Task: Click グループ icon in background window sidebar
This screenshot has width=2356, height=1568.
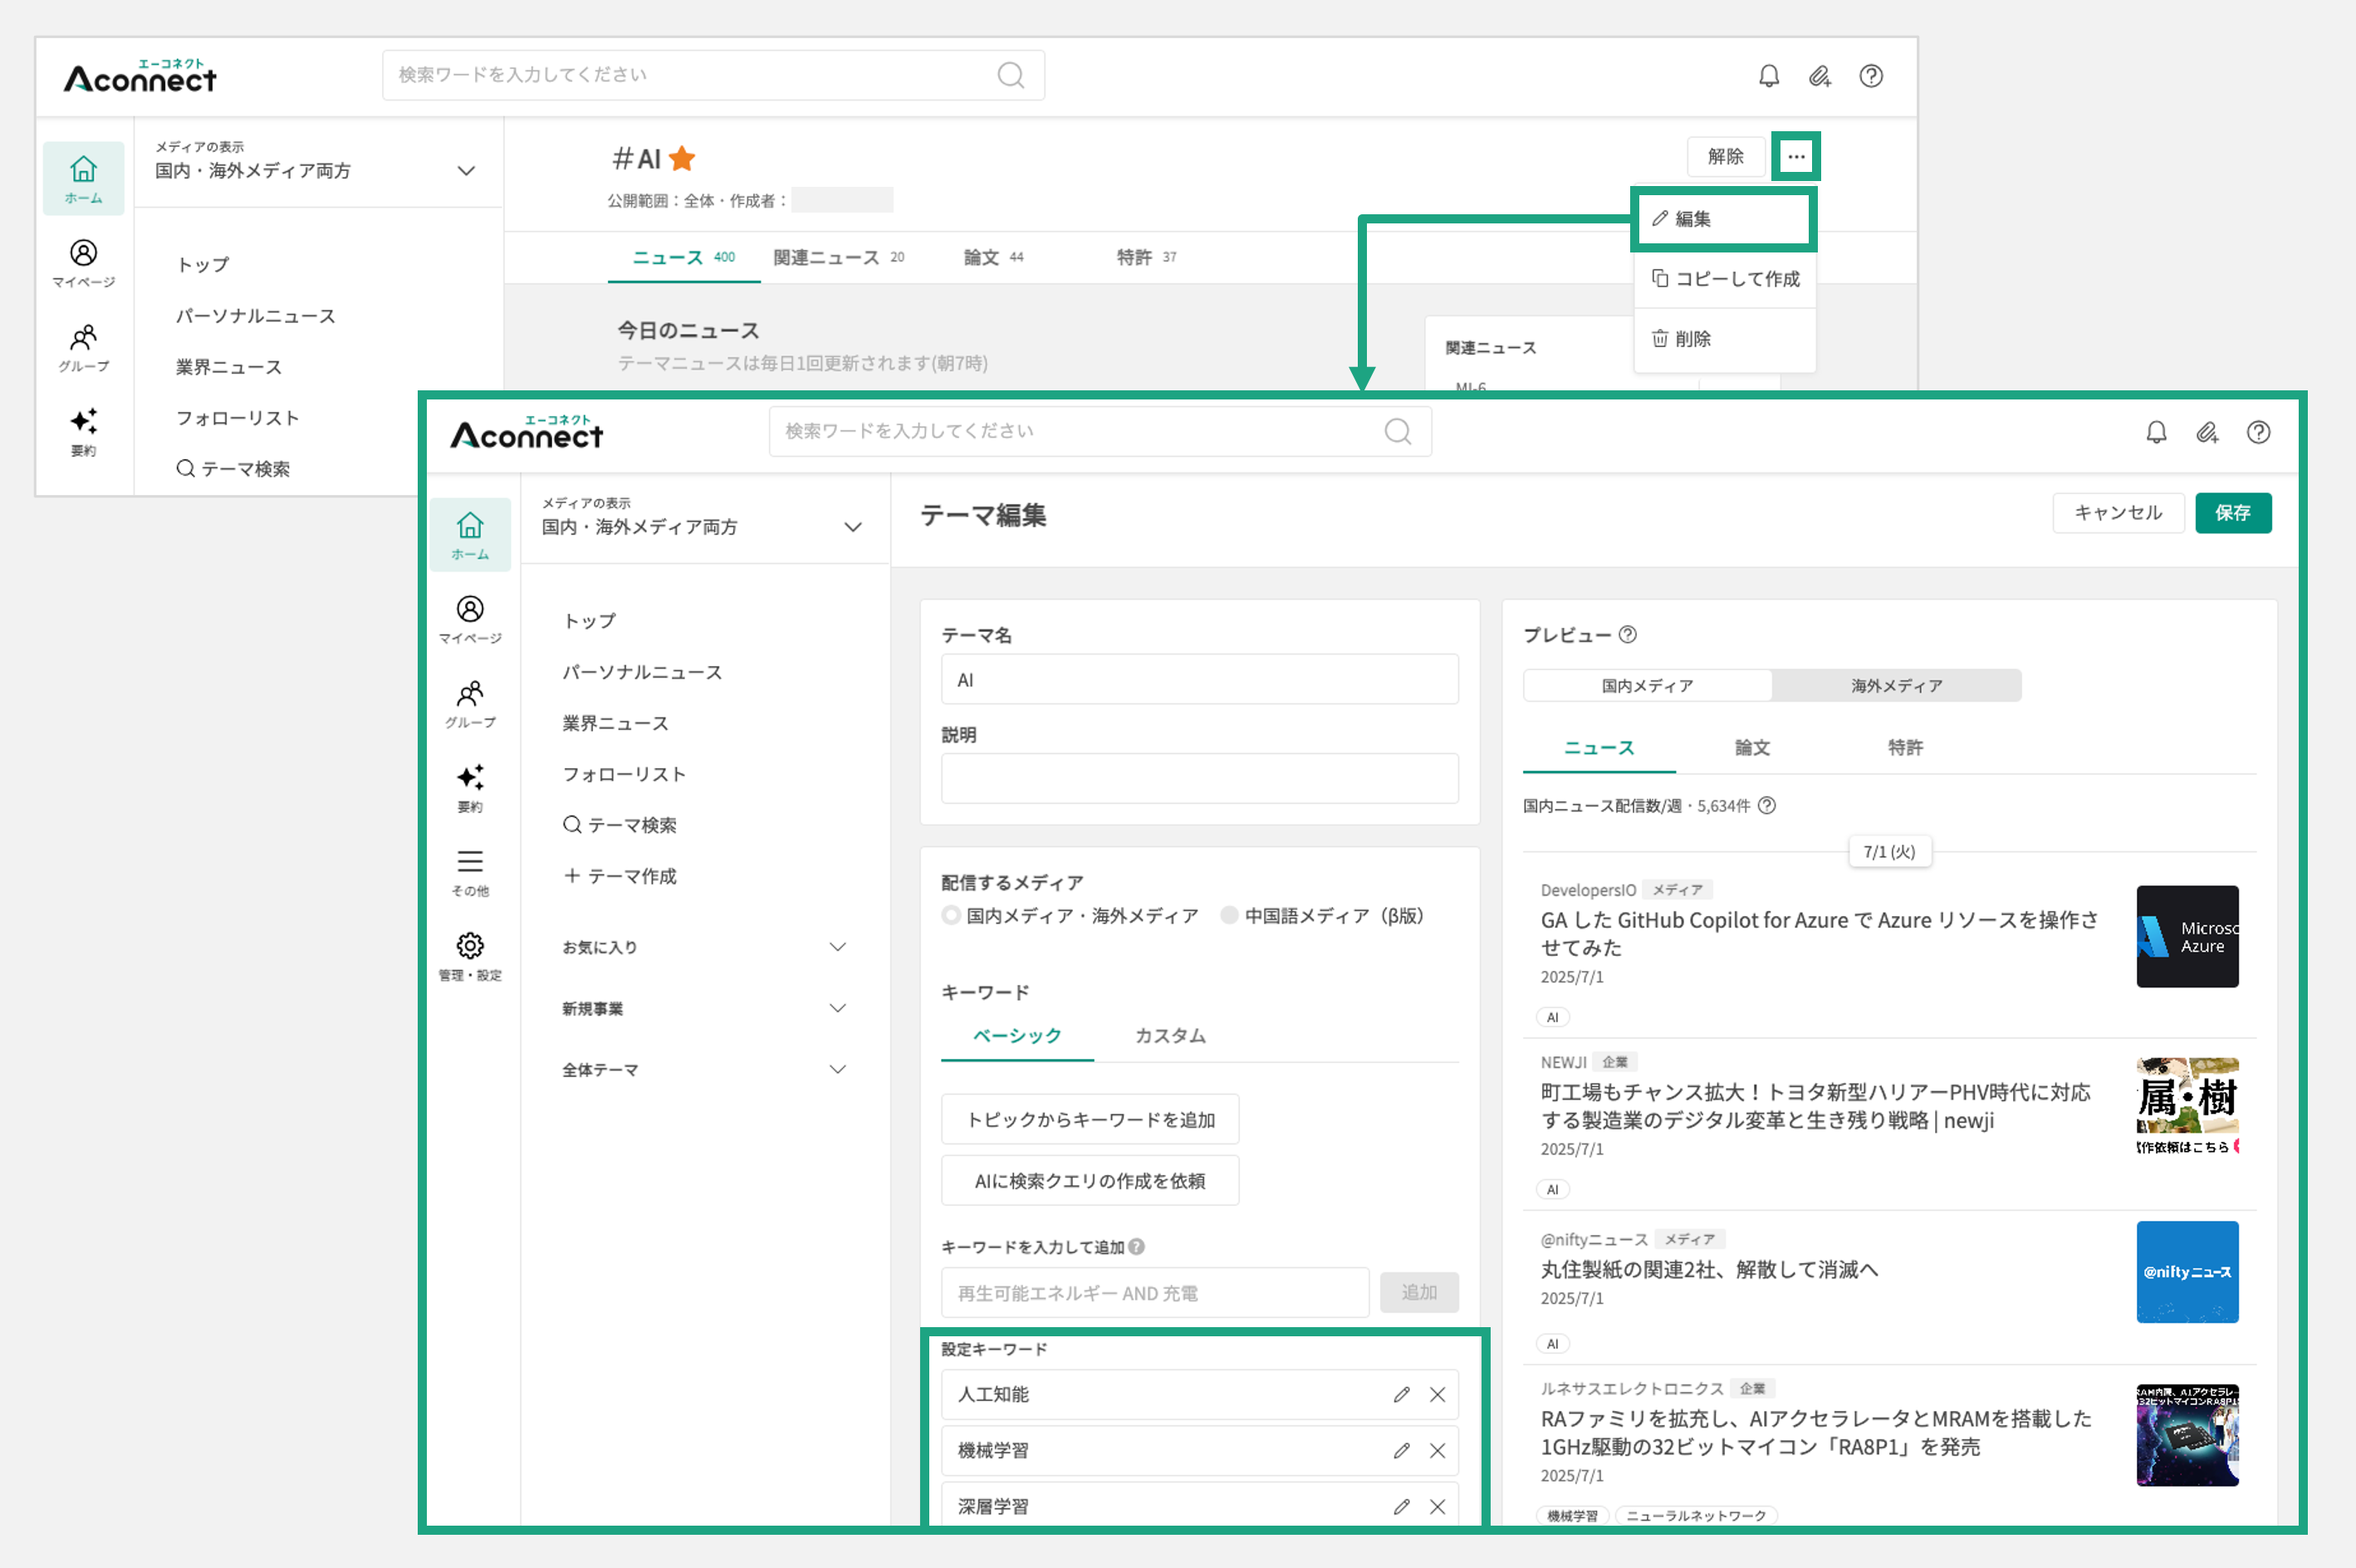Action: pos(84,347)
